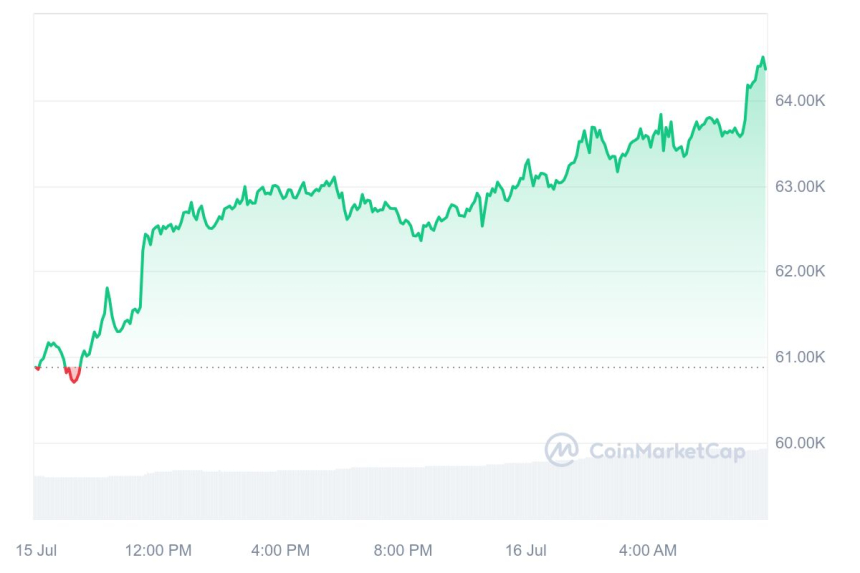The image size is (860, 573).
Task: Click the red dip below the dotted baseline
Action: point(73,376)
